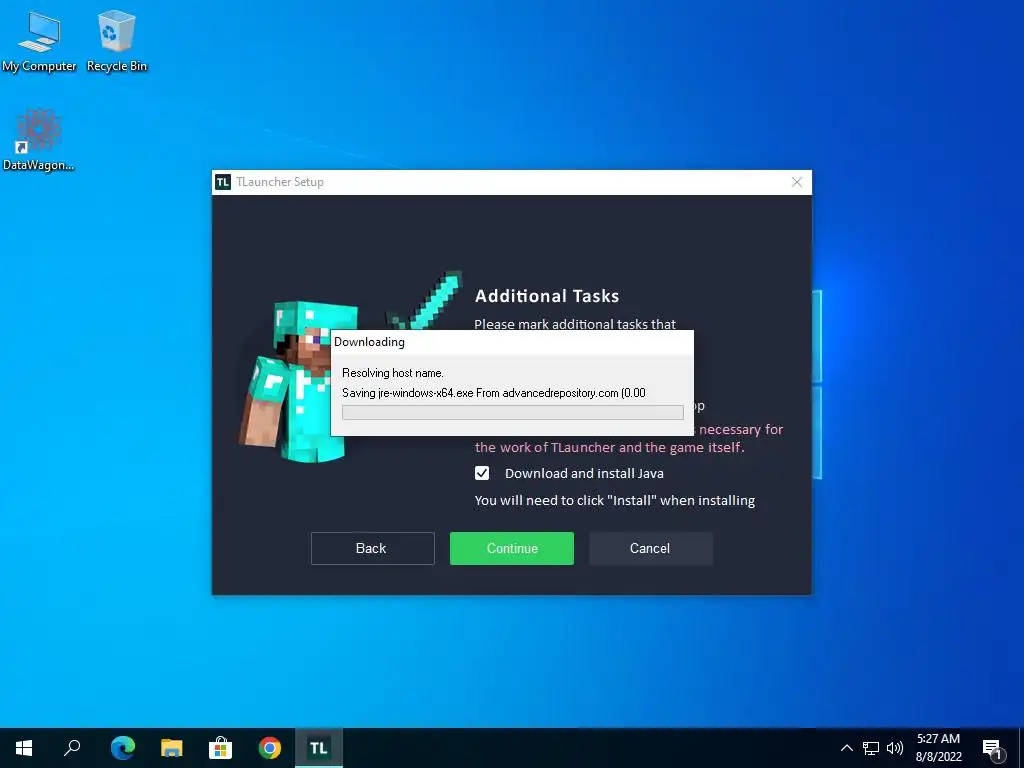Image resolution: width=1024 pixels, height=768 pixels.
Task: Click the download progress bar
Action: (x=513, y=412)
